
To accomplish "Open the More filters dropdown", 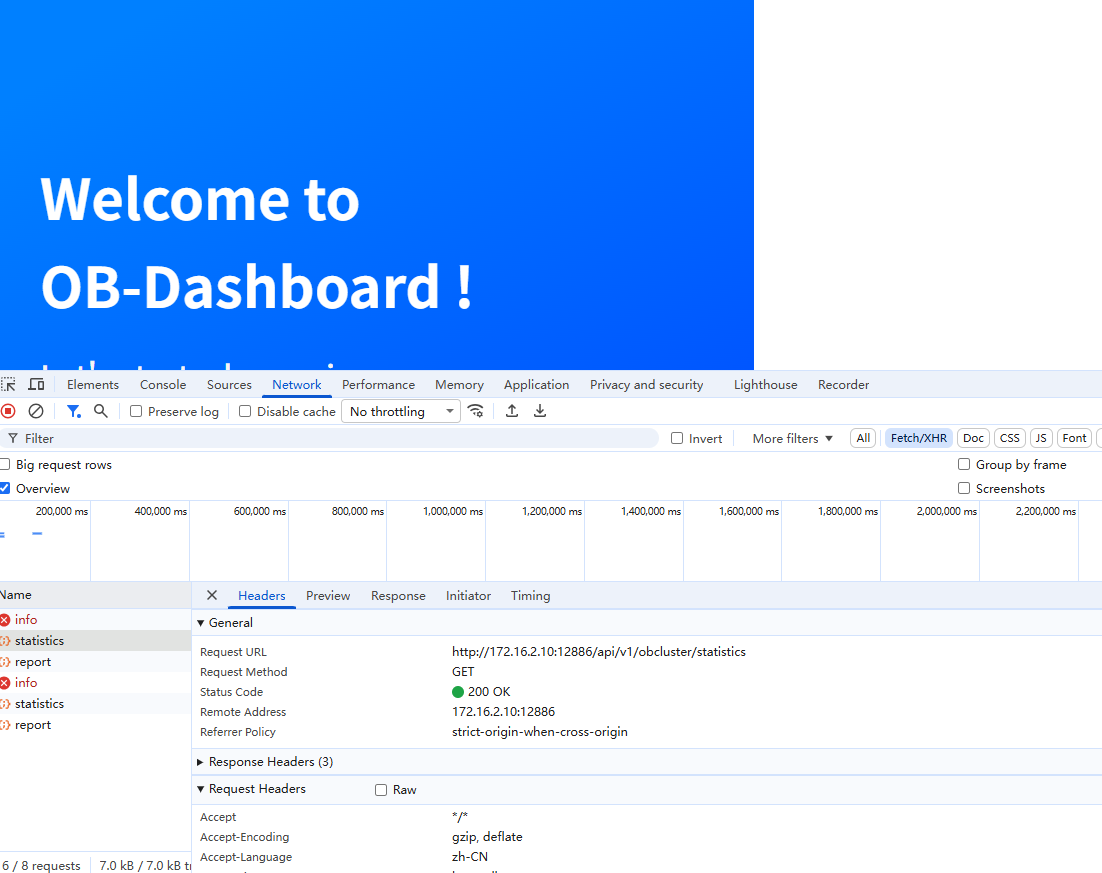I will tap(792, 439).
